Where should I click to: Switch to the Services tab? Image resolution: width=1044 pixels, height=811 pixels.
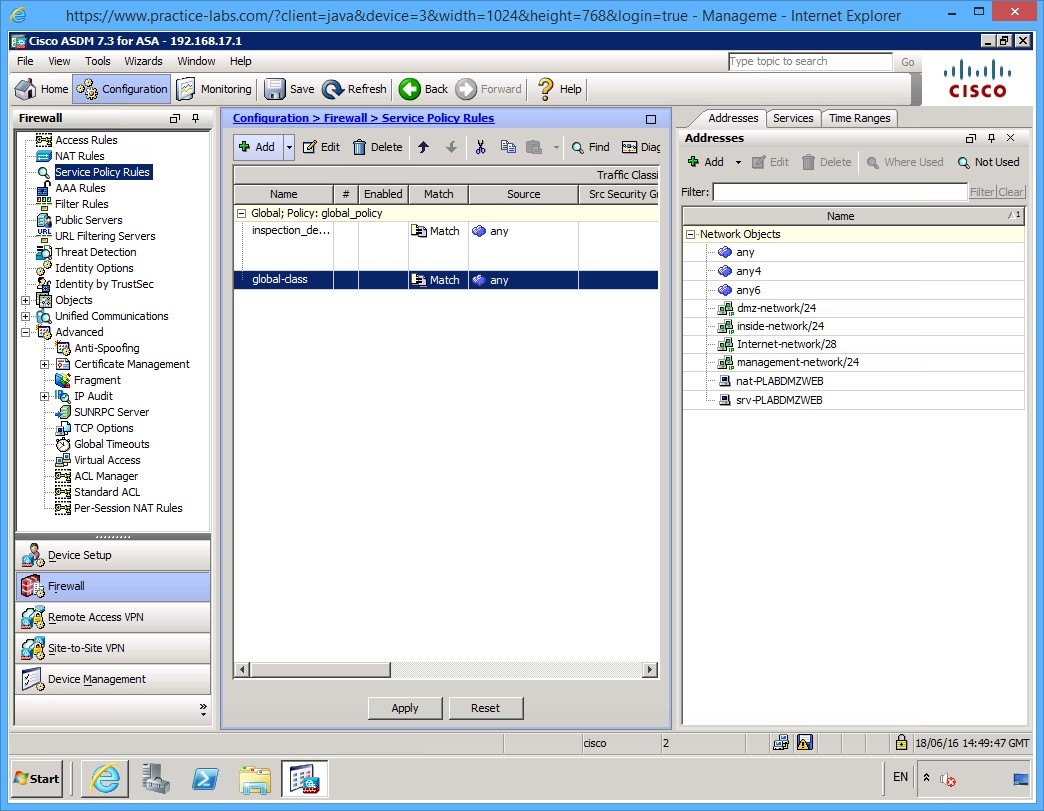tap(793, 118)
